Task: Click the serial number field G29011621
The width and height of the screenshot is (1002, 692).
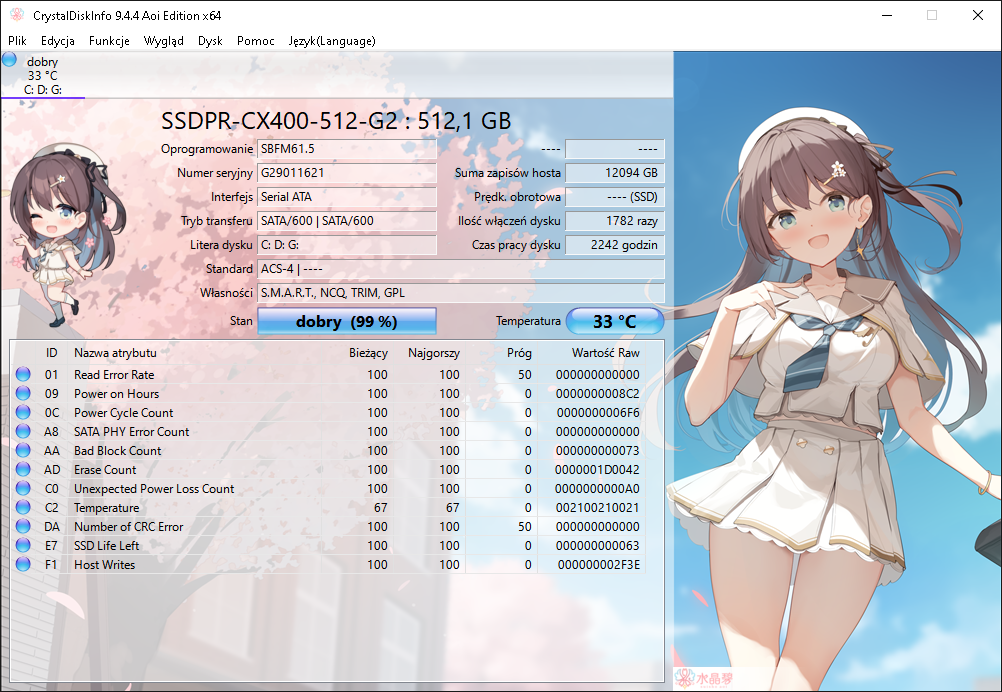Action: pos(347,173)
